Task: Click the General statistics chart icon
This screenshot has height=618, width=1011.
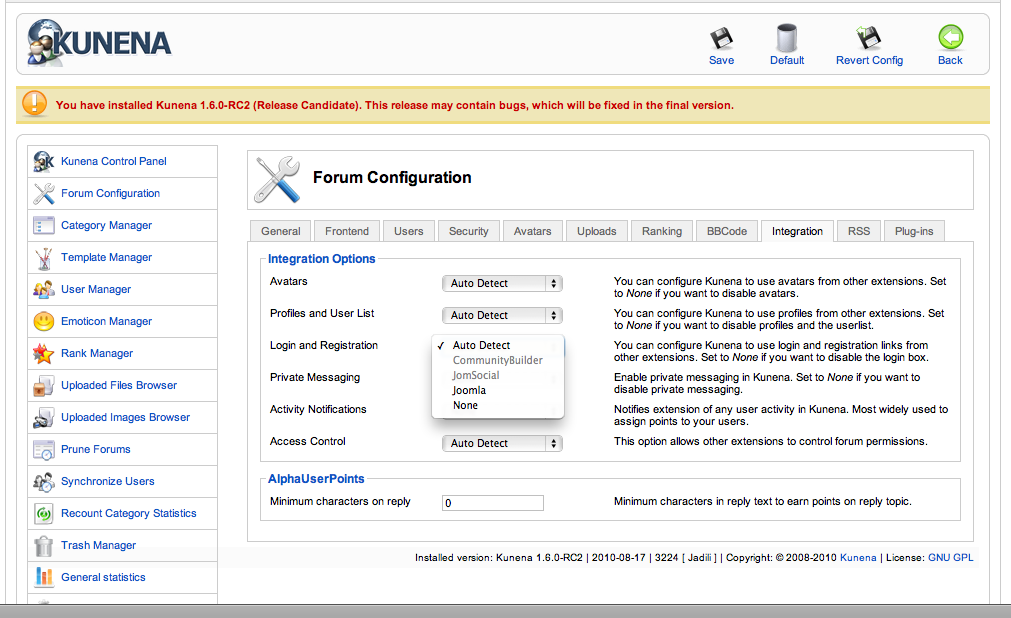Action: 44,577
